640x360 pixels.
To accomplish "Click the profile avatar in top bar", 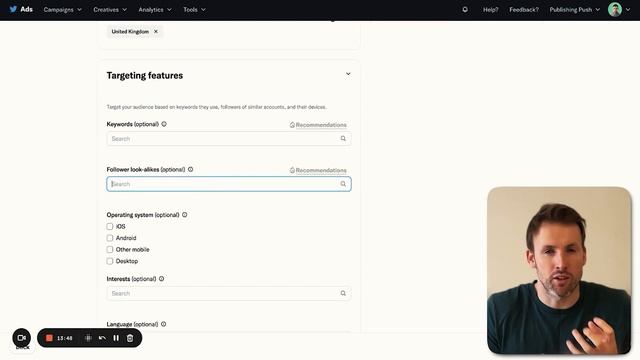I will pyautogui.click(x=615, y=9).
